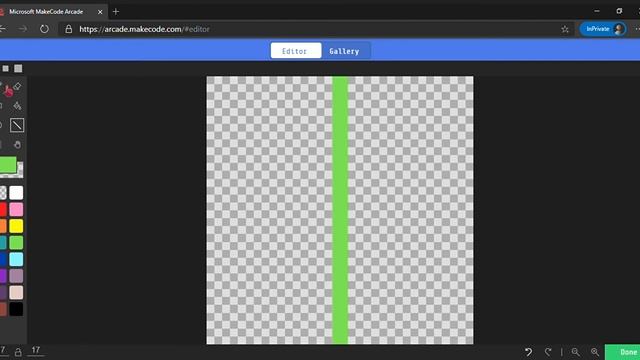The image size is (640, 360).
Task: Minimize the browser window
Action: 597,11
